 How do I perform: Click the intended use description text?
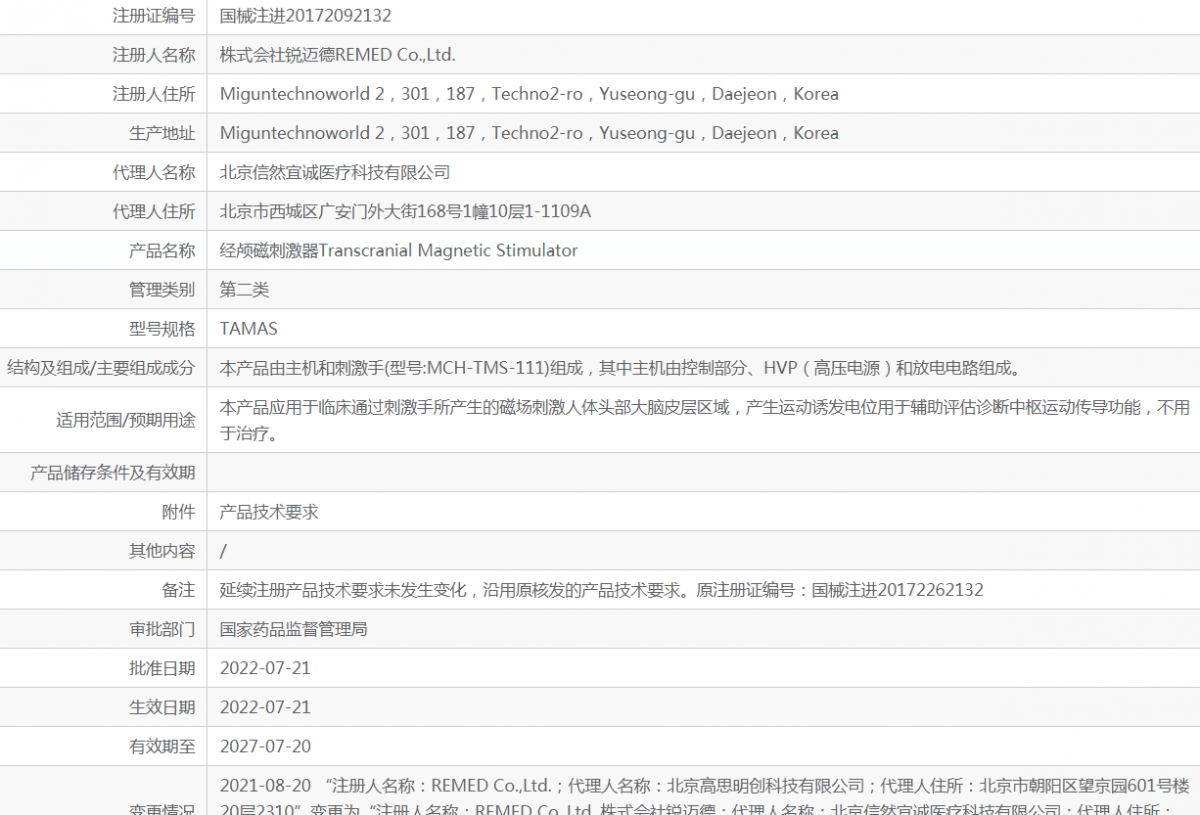pos(705,420)
